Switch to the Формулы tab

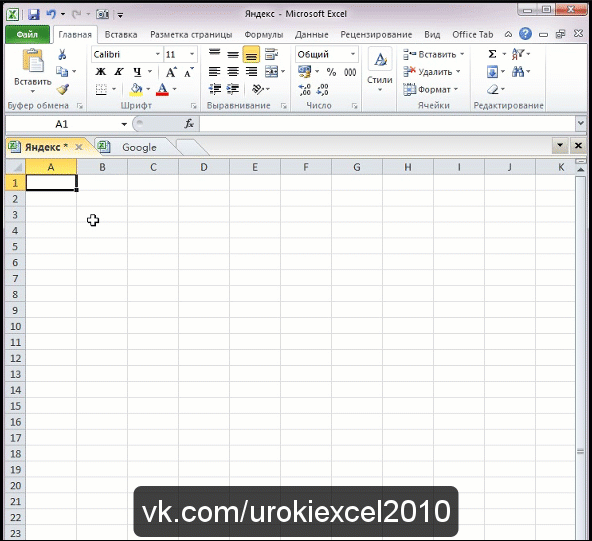click(x=264, y=35)
